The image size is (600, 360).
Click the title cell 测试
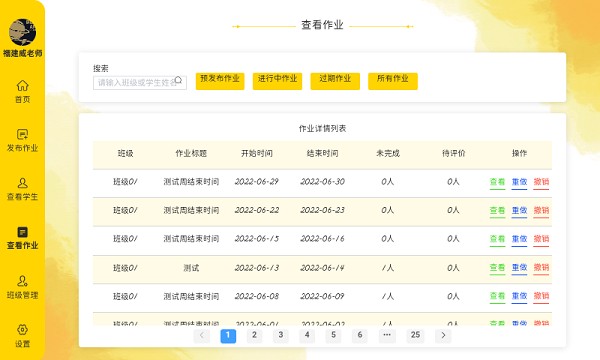[191, 268]
